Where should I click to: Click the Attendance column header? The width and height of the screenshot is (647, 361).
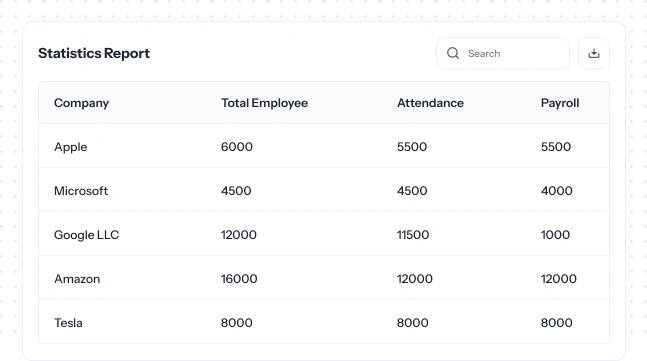click(430, 103)
